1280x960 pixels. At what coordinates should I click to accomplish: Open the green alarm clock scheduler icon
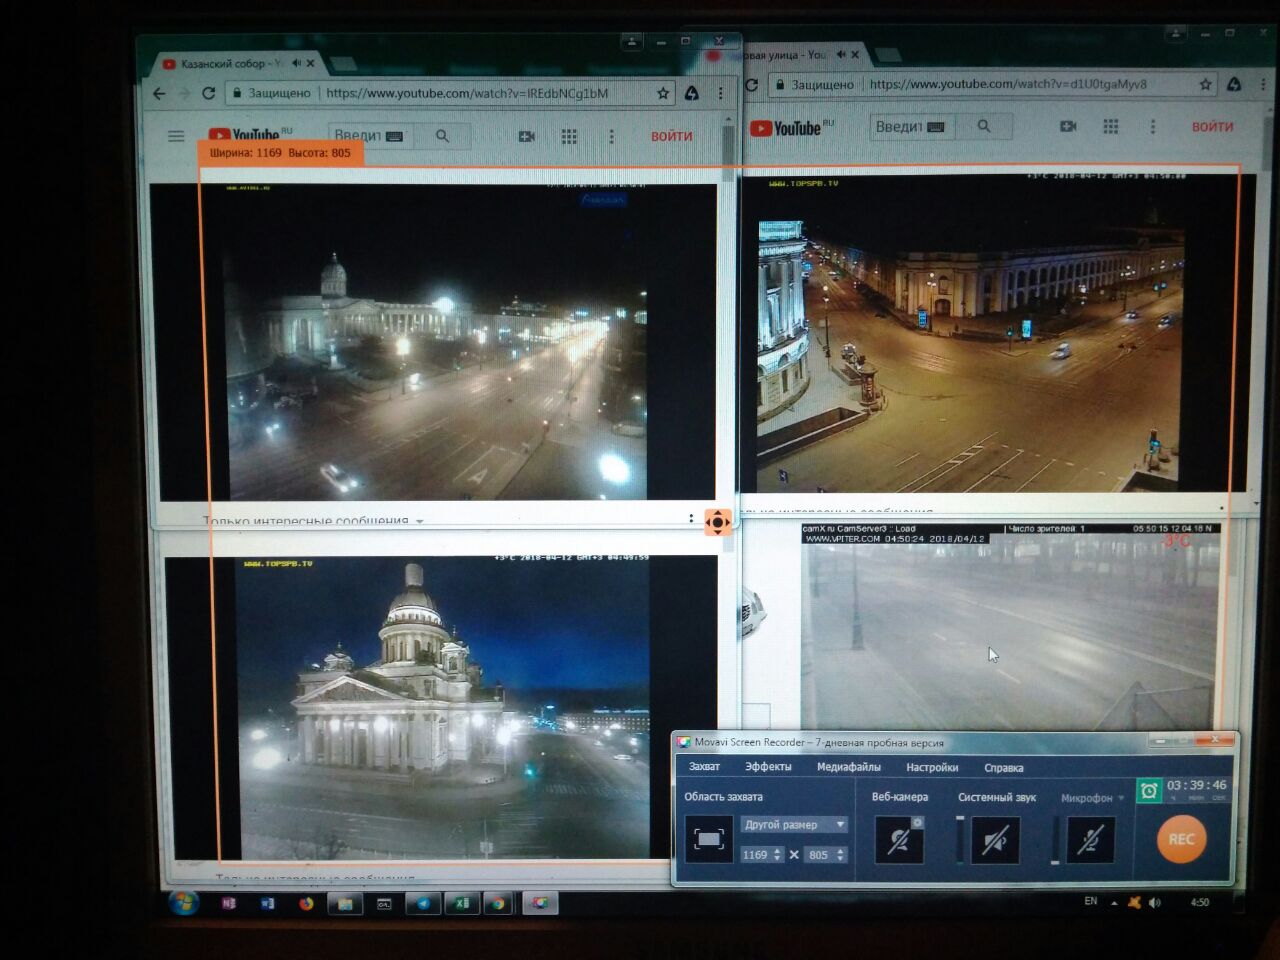pos(1149,791)
